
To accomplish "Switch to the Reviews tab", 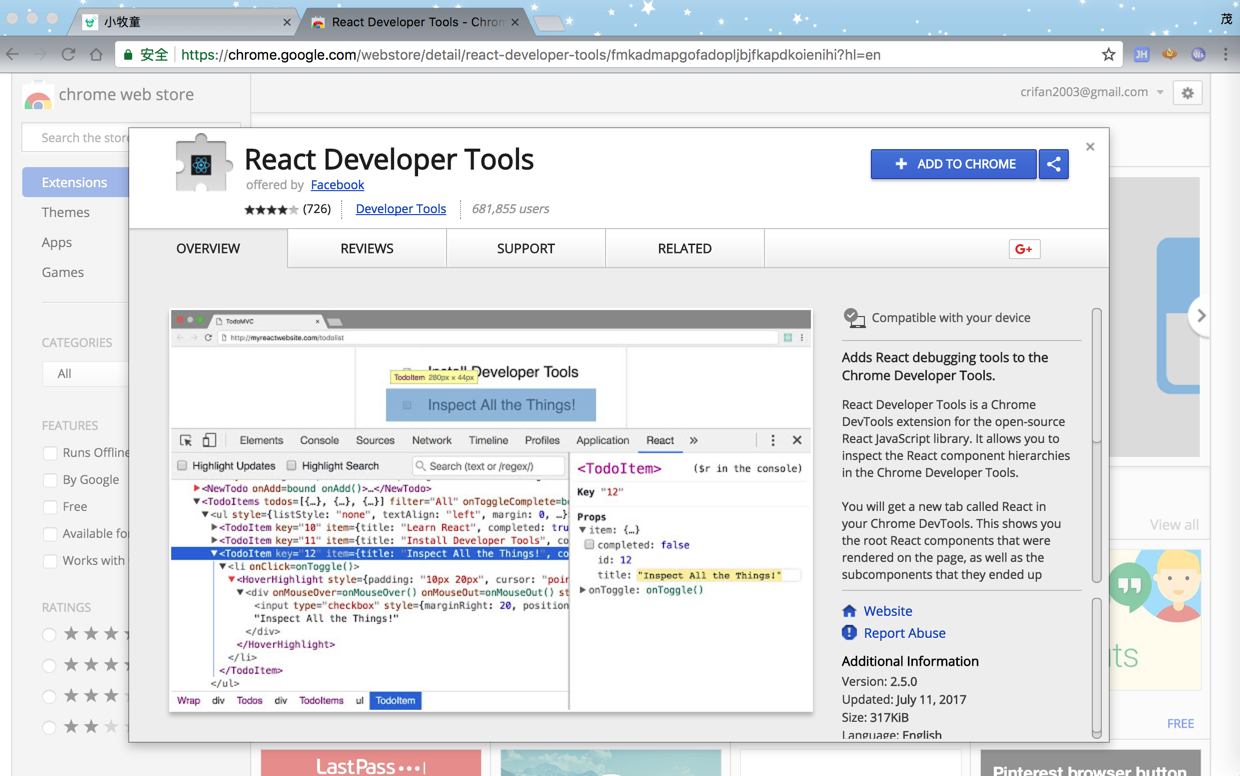I will coord(367,249).
